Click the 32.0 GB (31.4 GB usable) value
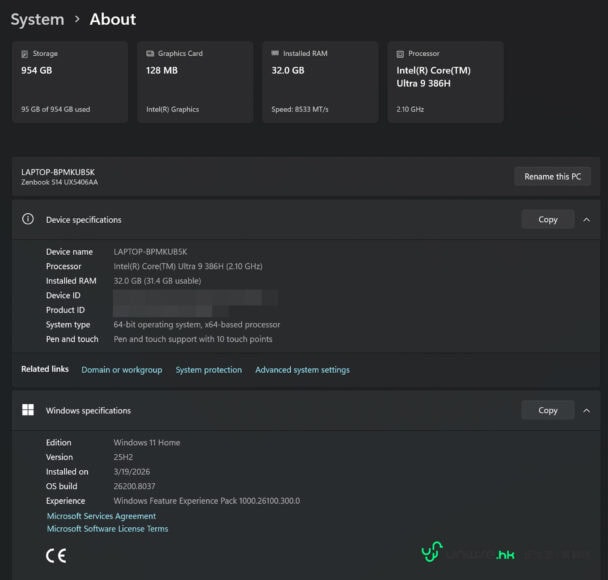Screen dimensions: 608x580 (157, 281)
